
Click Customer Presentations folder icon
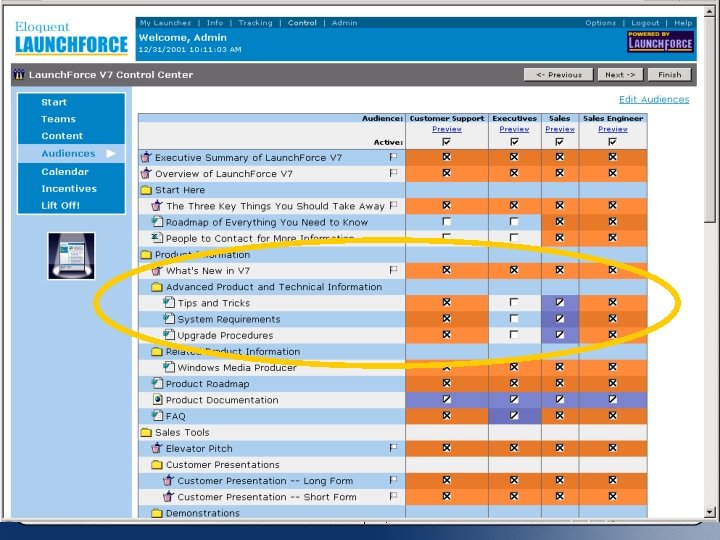click(x=157, y=465)
